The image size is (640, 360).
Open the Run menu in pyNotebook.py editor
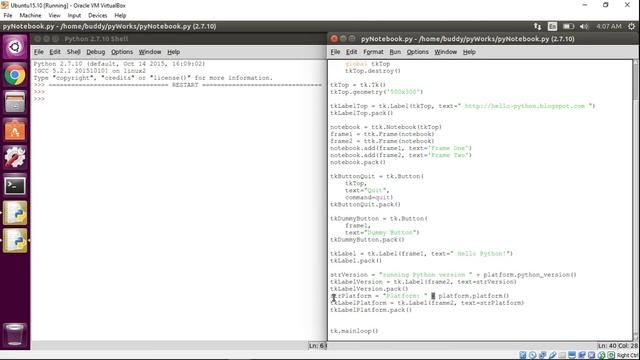[395, 52]
